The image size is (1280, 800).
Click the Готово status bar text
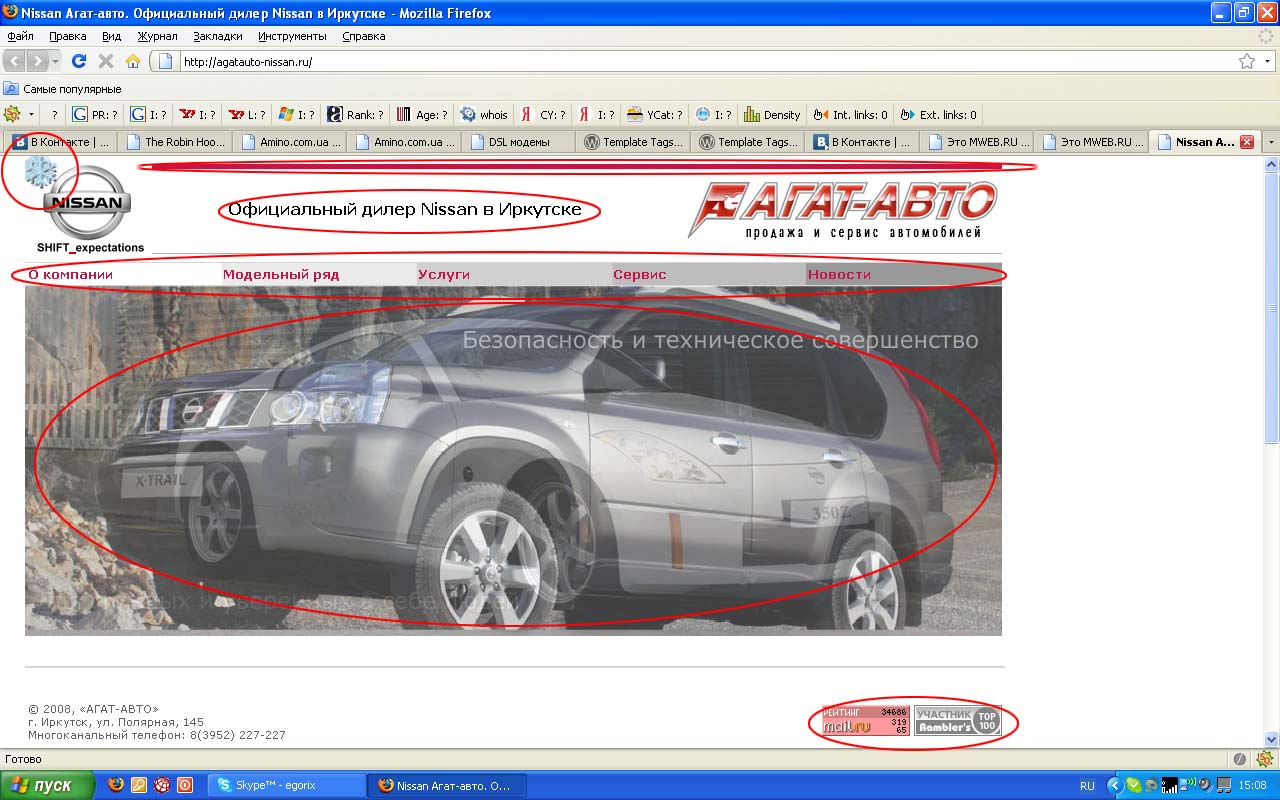[23, 759]
